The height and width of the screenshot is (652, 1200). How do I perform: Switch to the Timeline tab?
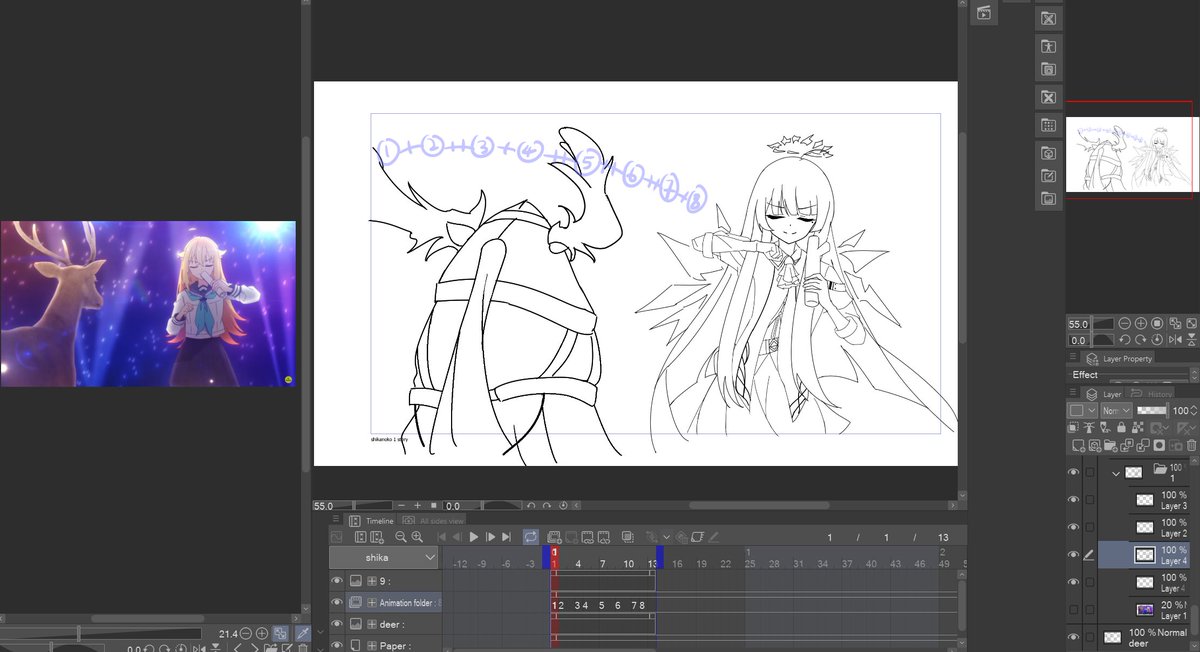[371, 521]
